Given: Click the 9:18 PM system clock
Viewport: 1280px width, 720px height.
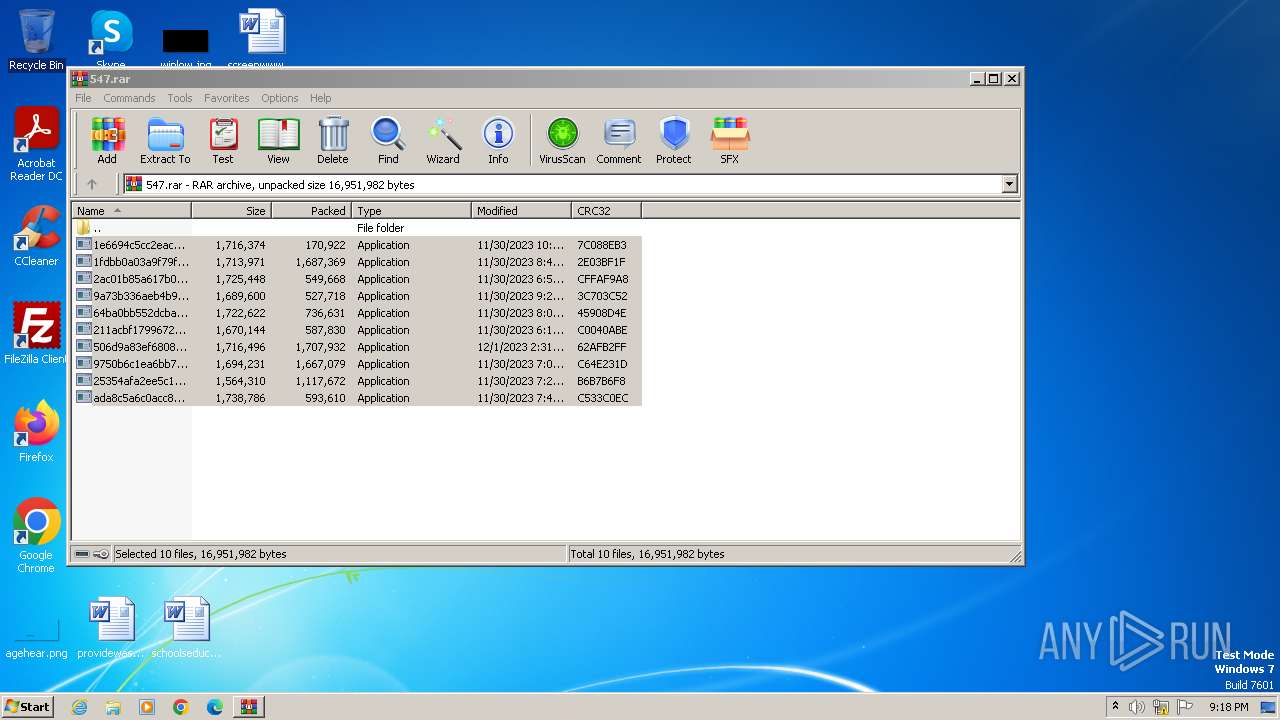Looking at the screenshot, I should click(x=1228, y=707).
